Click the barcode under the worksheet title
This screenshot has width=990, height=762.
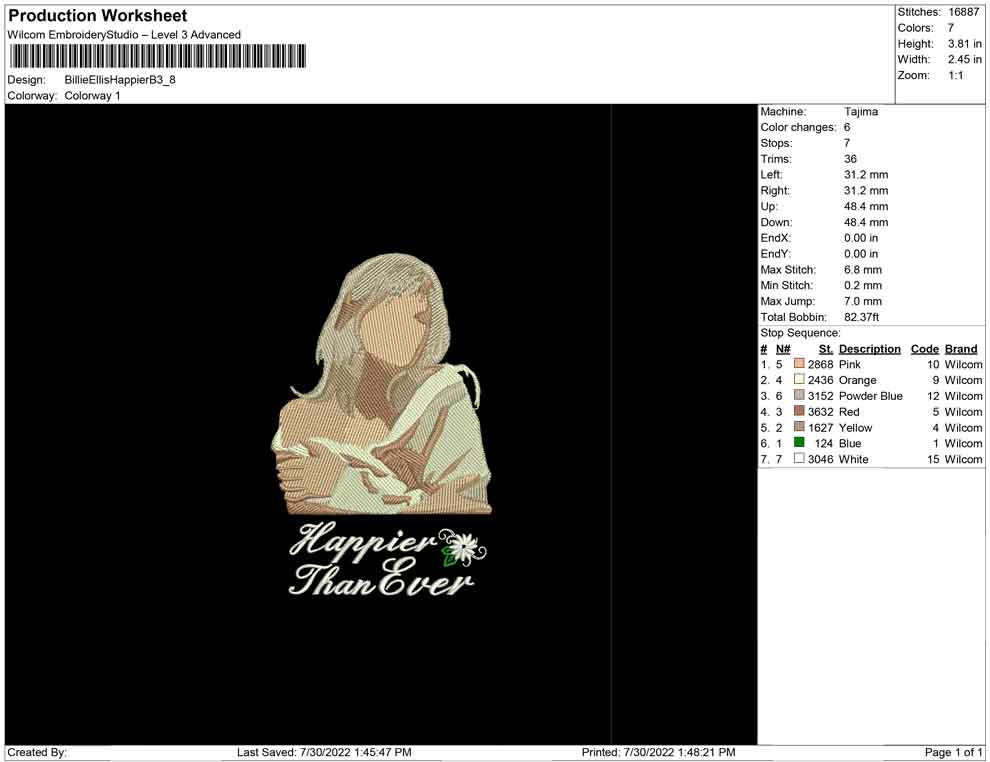point(156,56)
